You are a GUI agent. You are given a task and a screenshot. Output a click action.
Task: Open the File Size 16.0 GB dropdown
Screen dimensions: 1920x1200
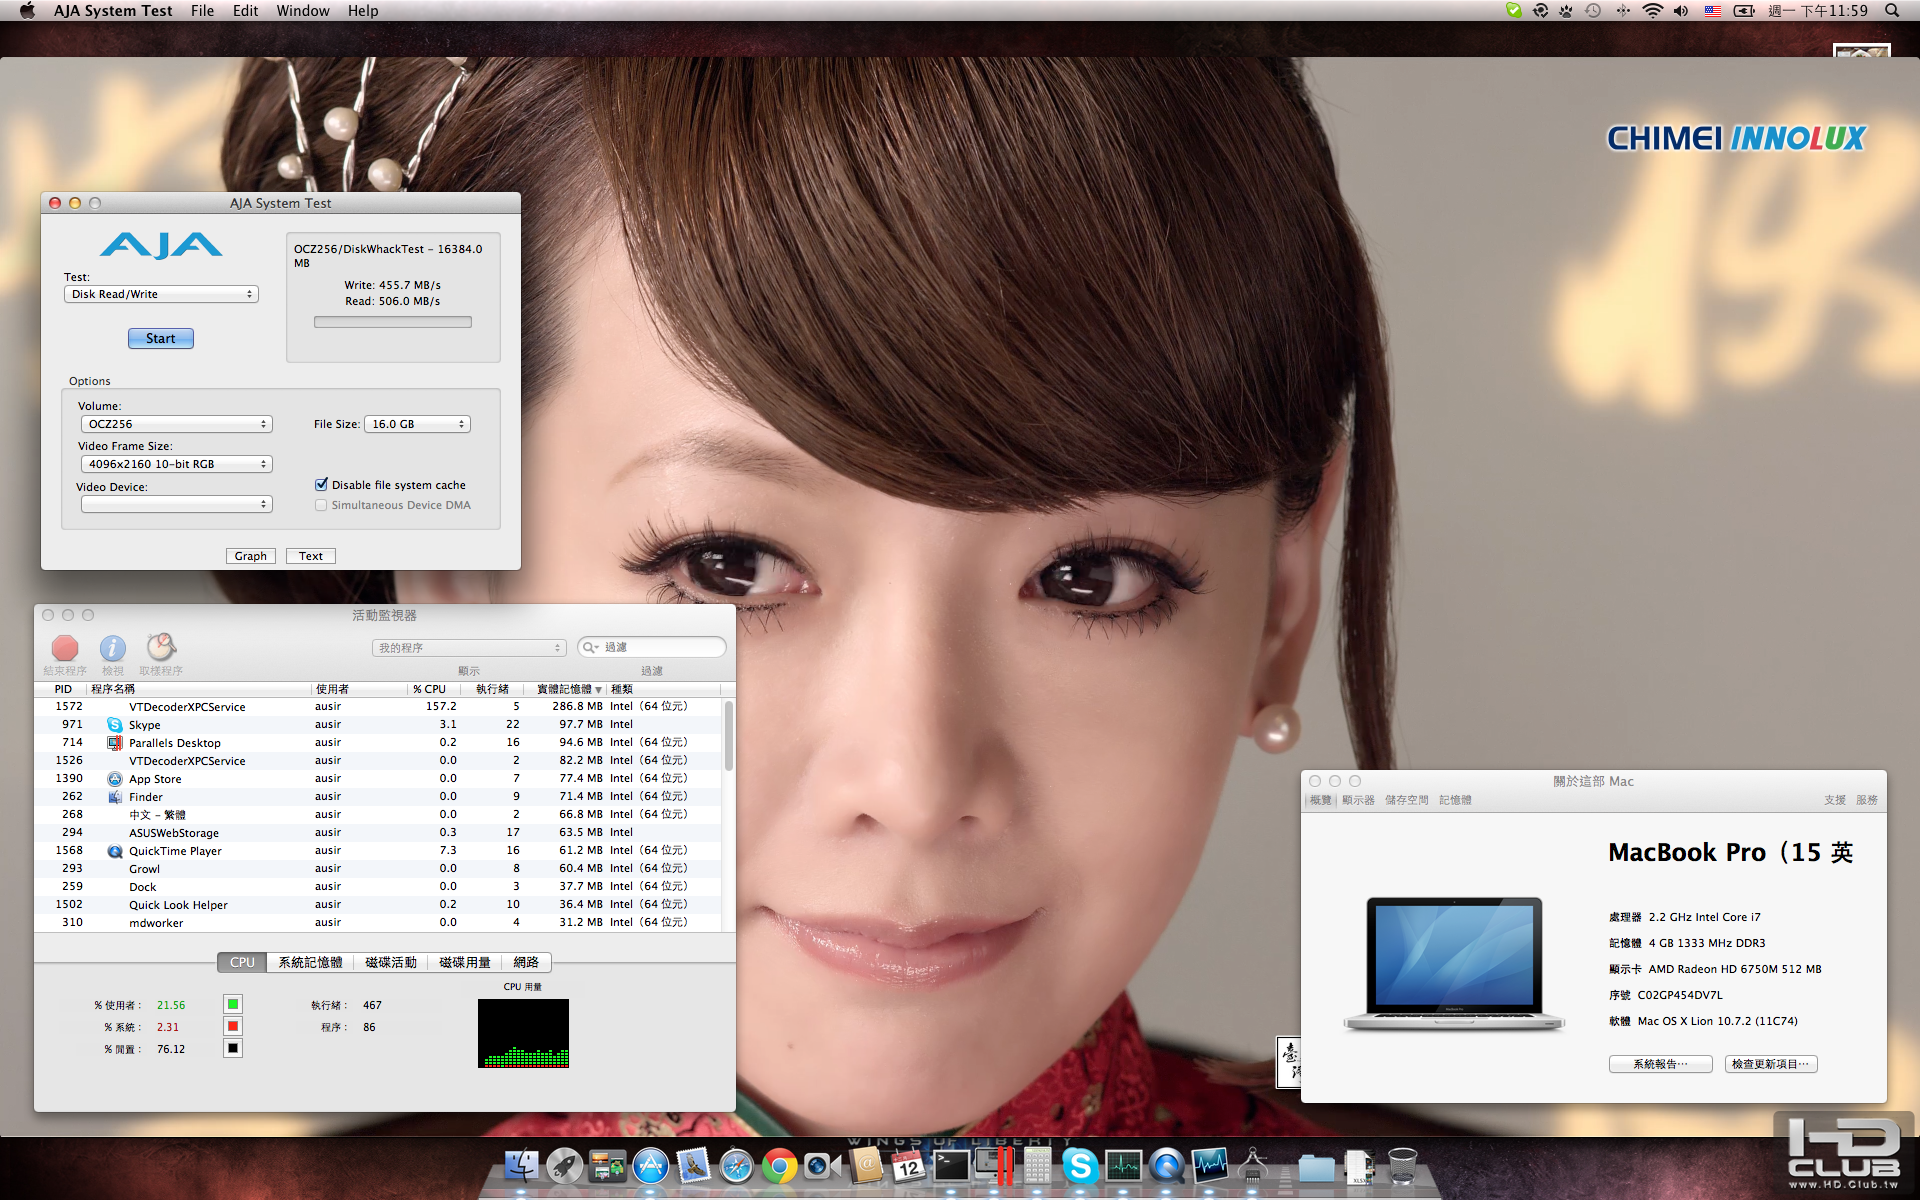pyautogui.click(x=417, y=424)
